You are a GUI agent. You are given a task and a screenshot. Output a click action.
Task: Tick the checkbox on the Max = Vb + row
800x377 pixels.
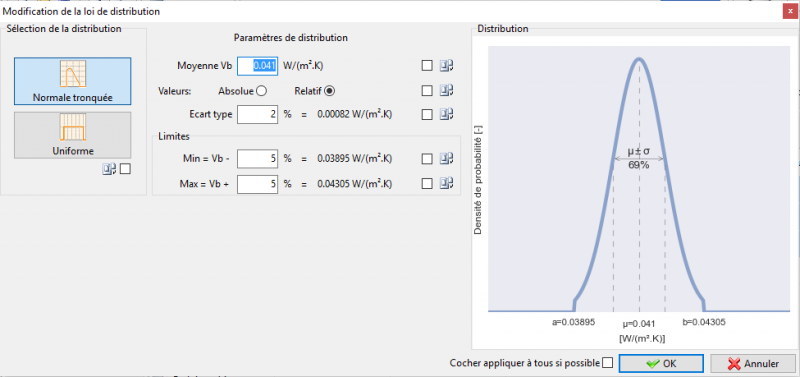click(427, 184)
